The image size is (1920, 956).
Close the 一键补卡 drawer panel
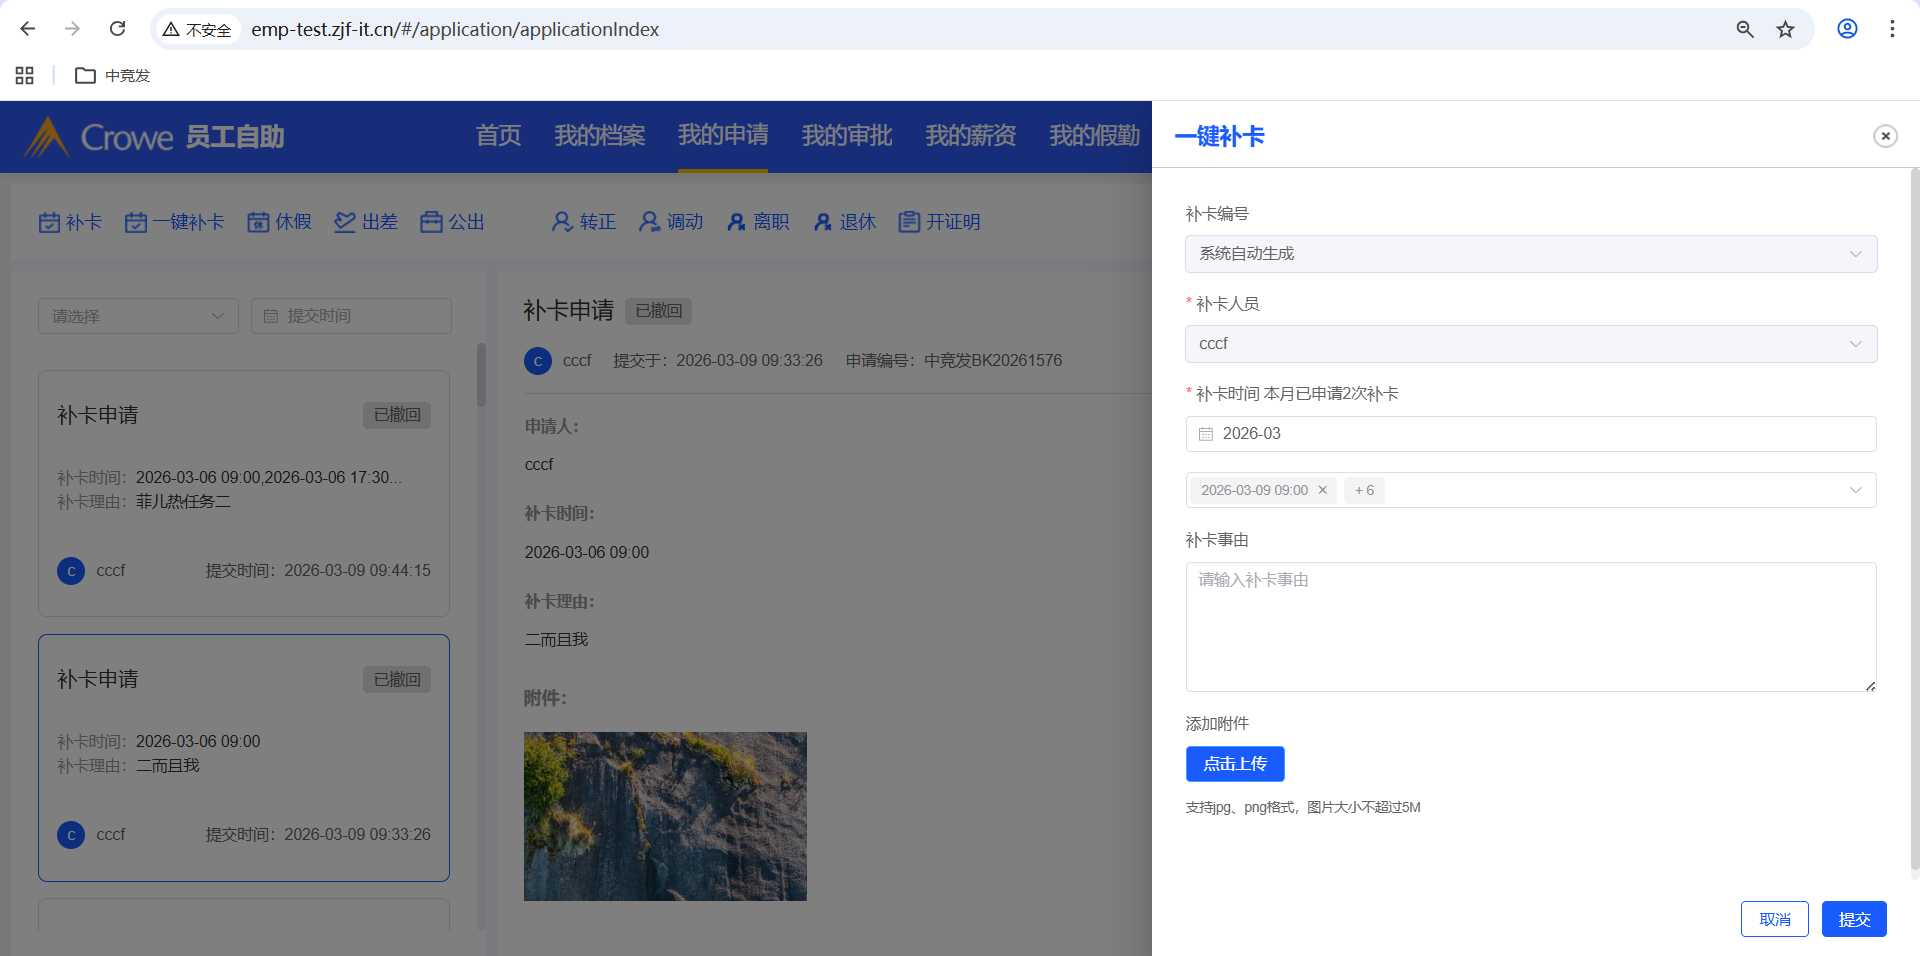(x=1885, y=136)
